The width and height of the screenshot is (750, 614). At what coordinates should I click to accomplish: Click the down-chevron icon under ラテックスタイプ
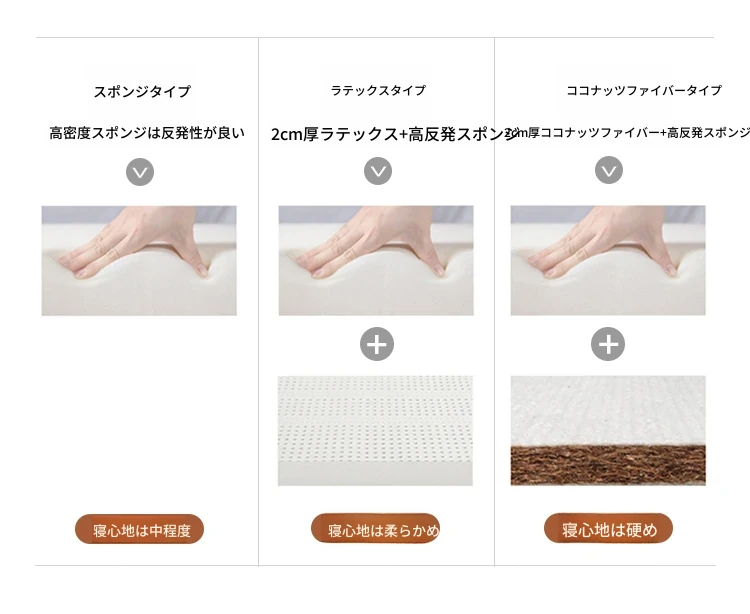tap(378, 171)
